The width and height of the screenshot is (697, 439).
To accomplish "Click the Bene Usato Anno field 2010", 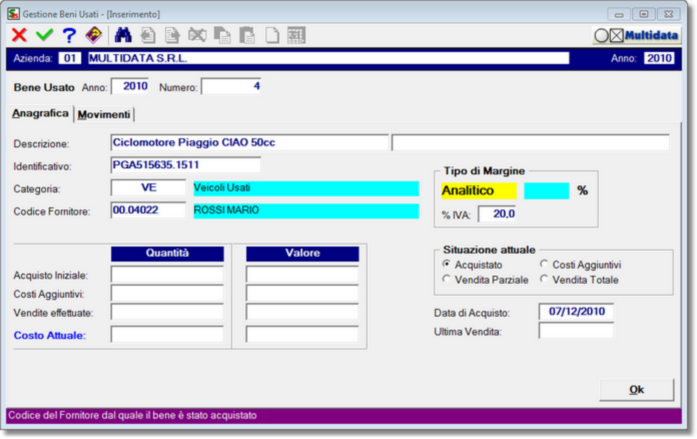I will pyautogui.click(x=130, y=86).
